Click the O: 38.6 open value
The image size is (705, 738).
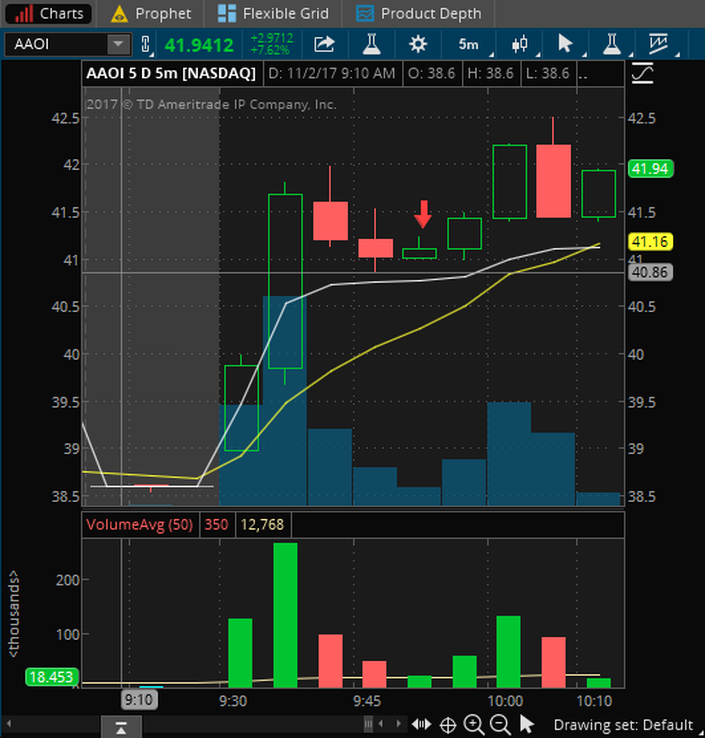click(x=432, y=73)
